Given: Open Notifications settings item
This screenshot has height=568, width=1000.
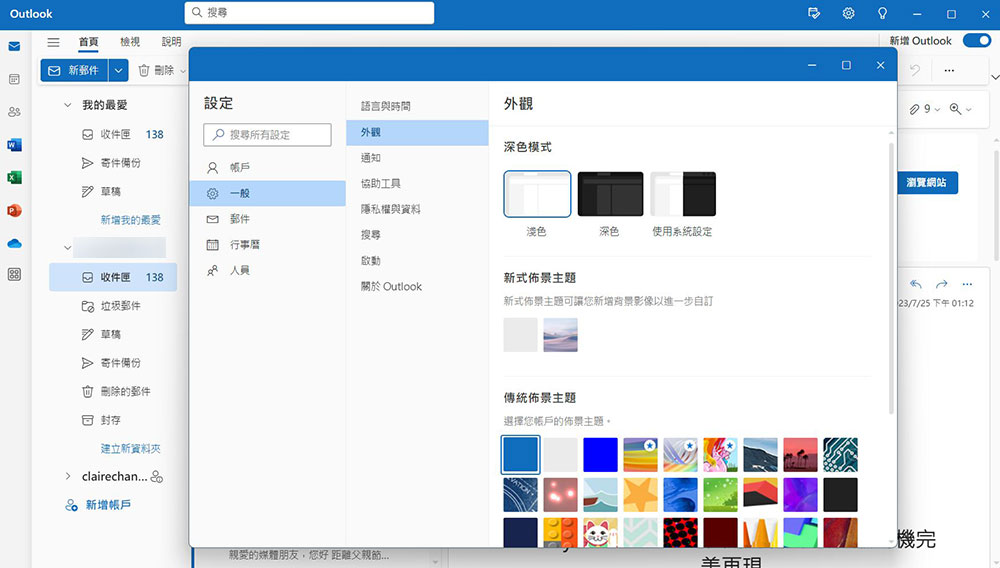Looking at the screenshot, I should [418, 158].
